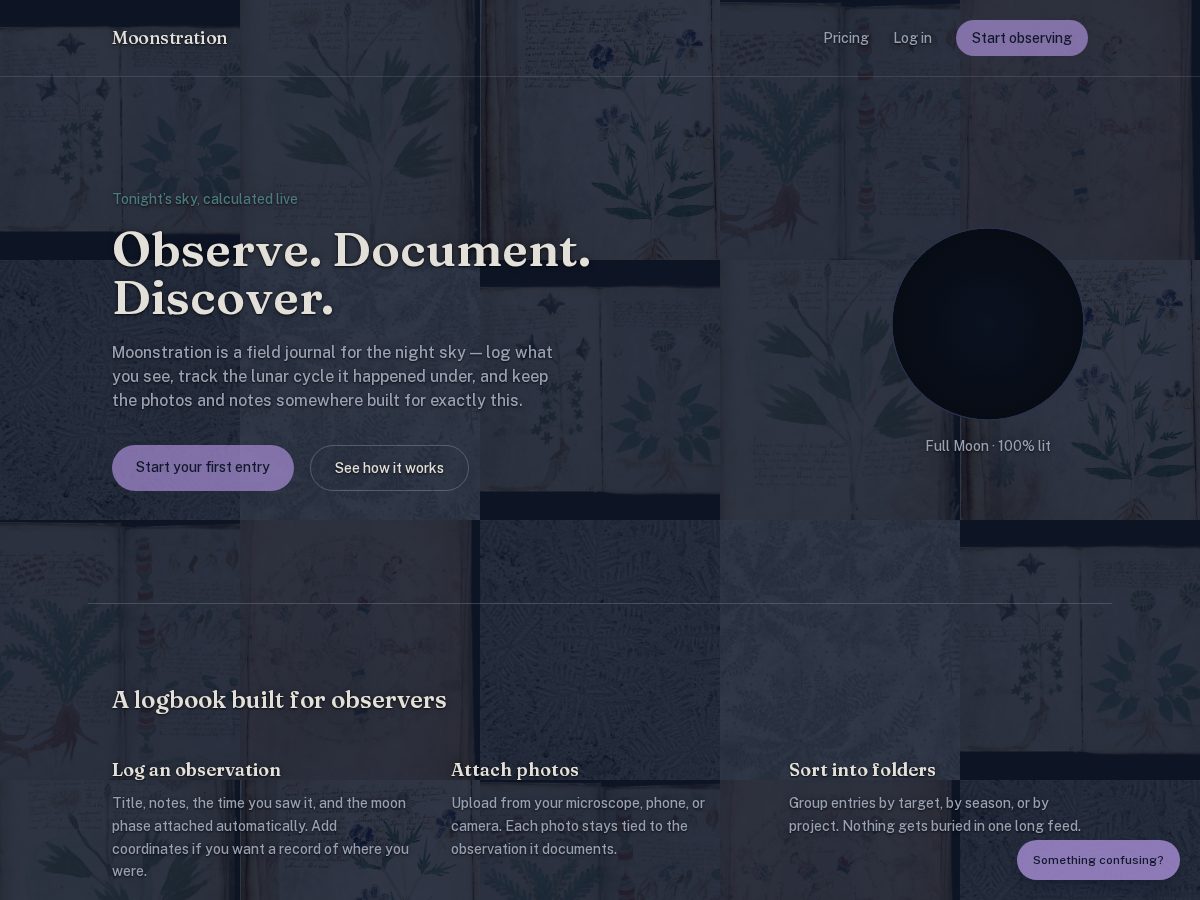This screenshot has width=1200, height=900.
Task: Select the Attach photos heading
Action: (x=515, y=770)
